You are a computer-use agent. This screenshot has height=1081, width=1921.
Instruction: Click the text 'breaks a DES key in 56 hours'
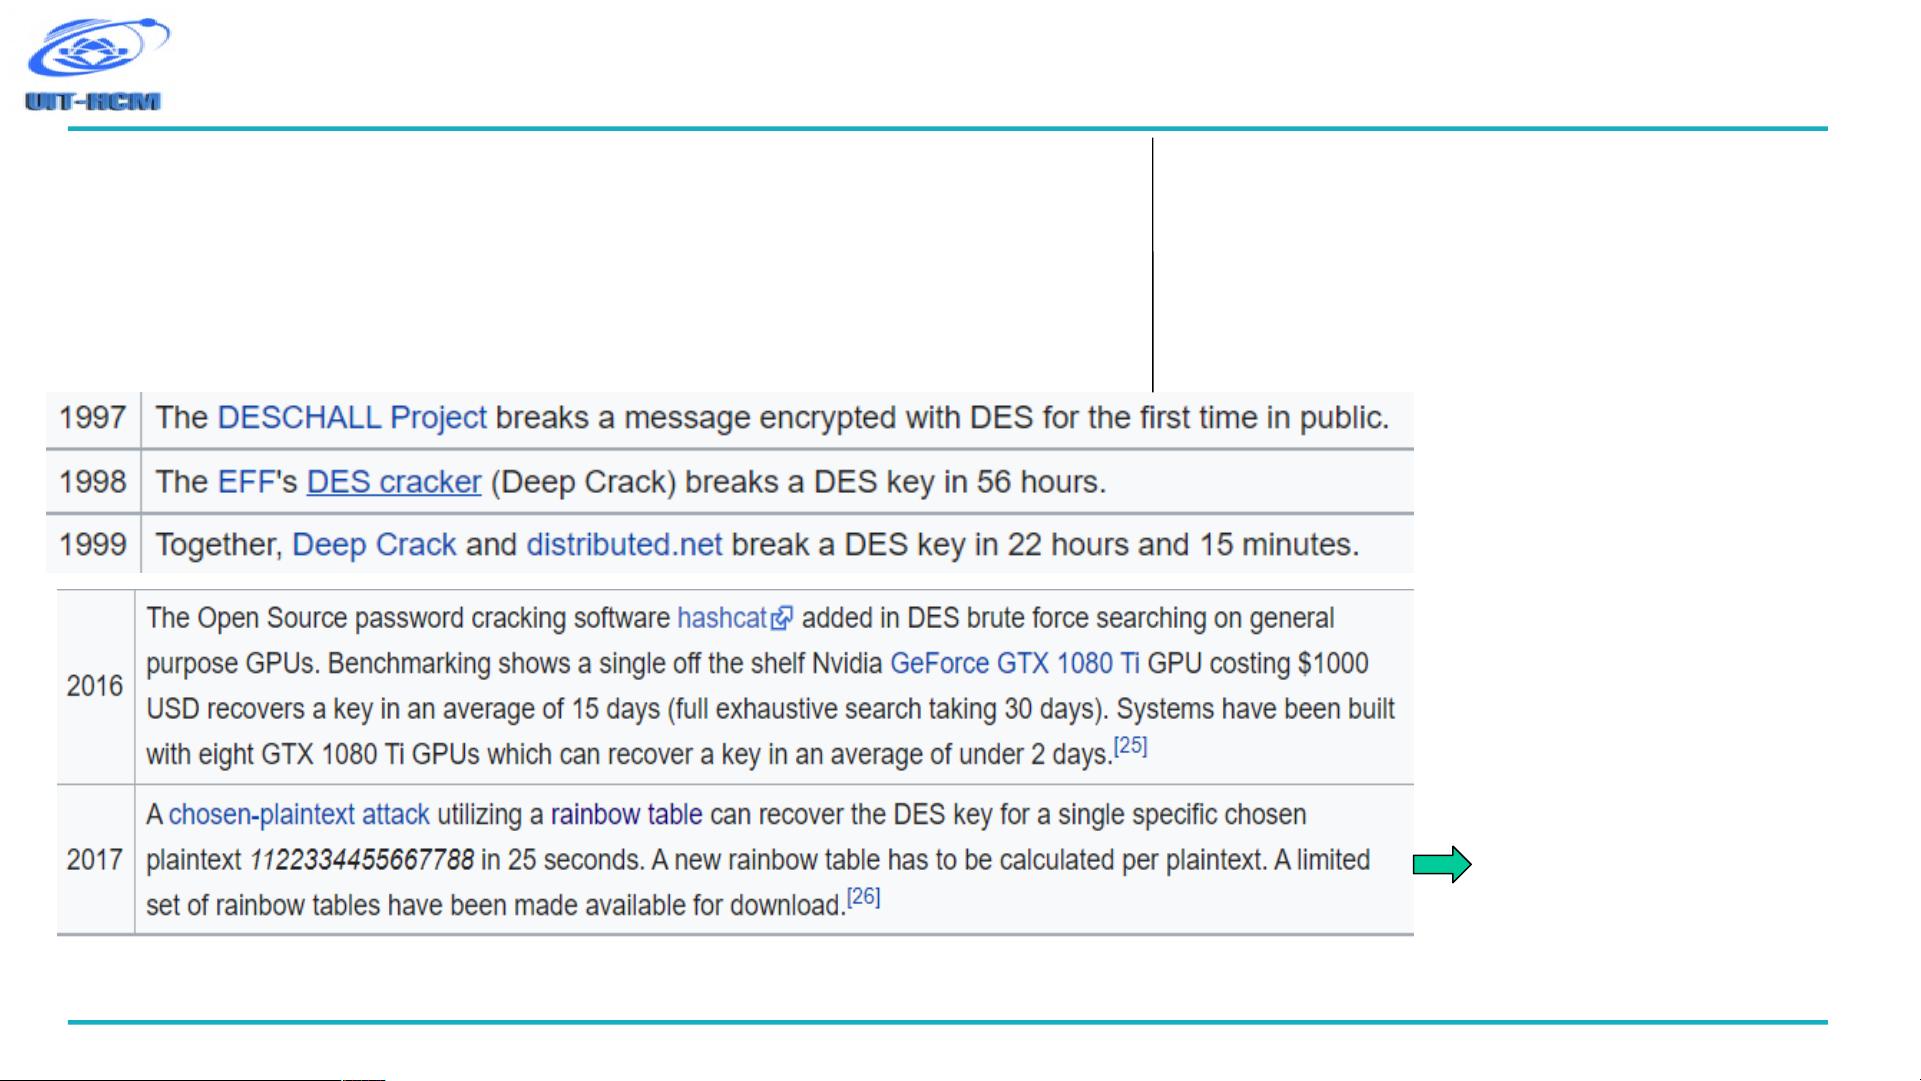892,482
